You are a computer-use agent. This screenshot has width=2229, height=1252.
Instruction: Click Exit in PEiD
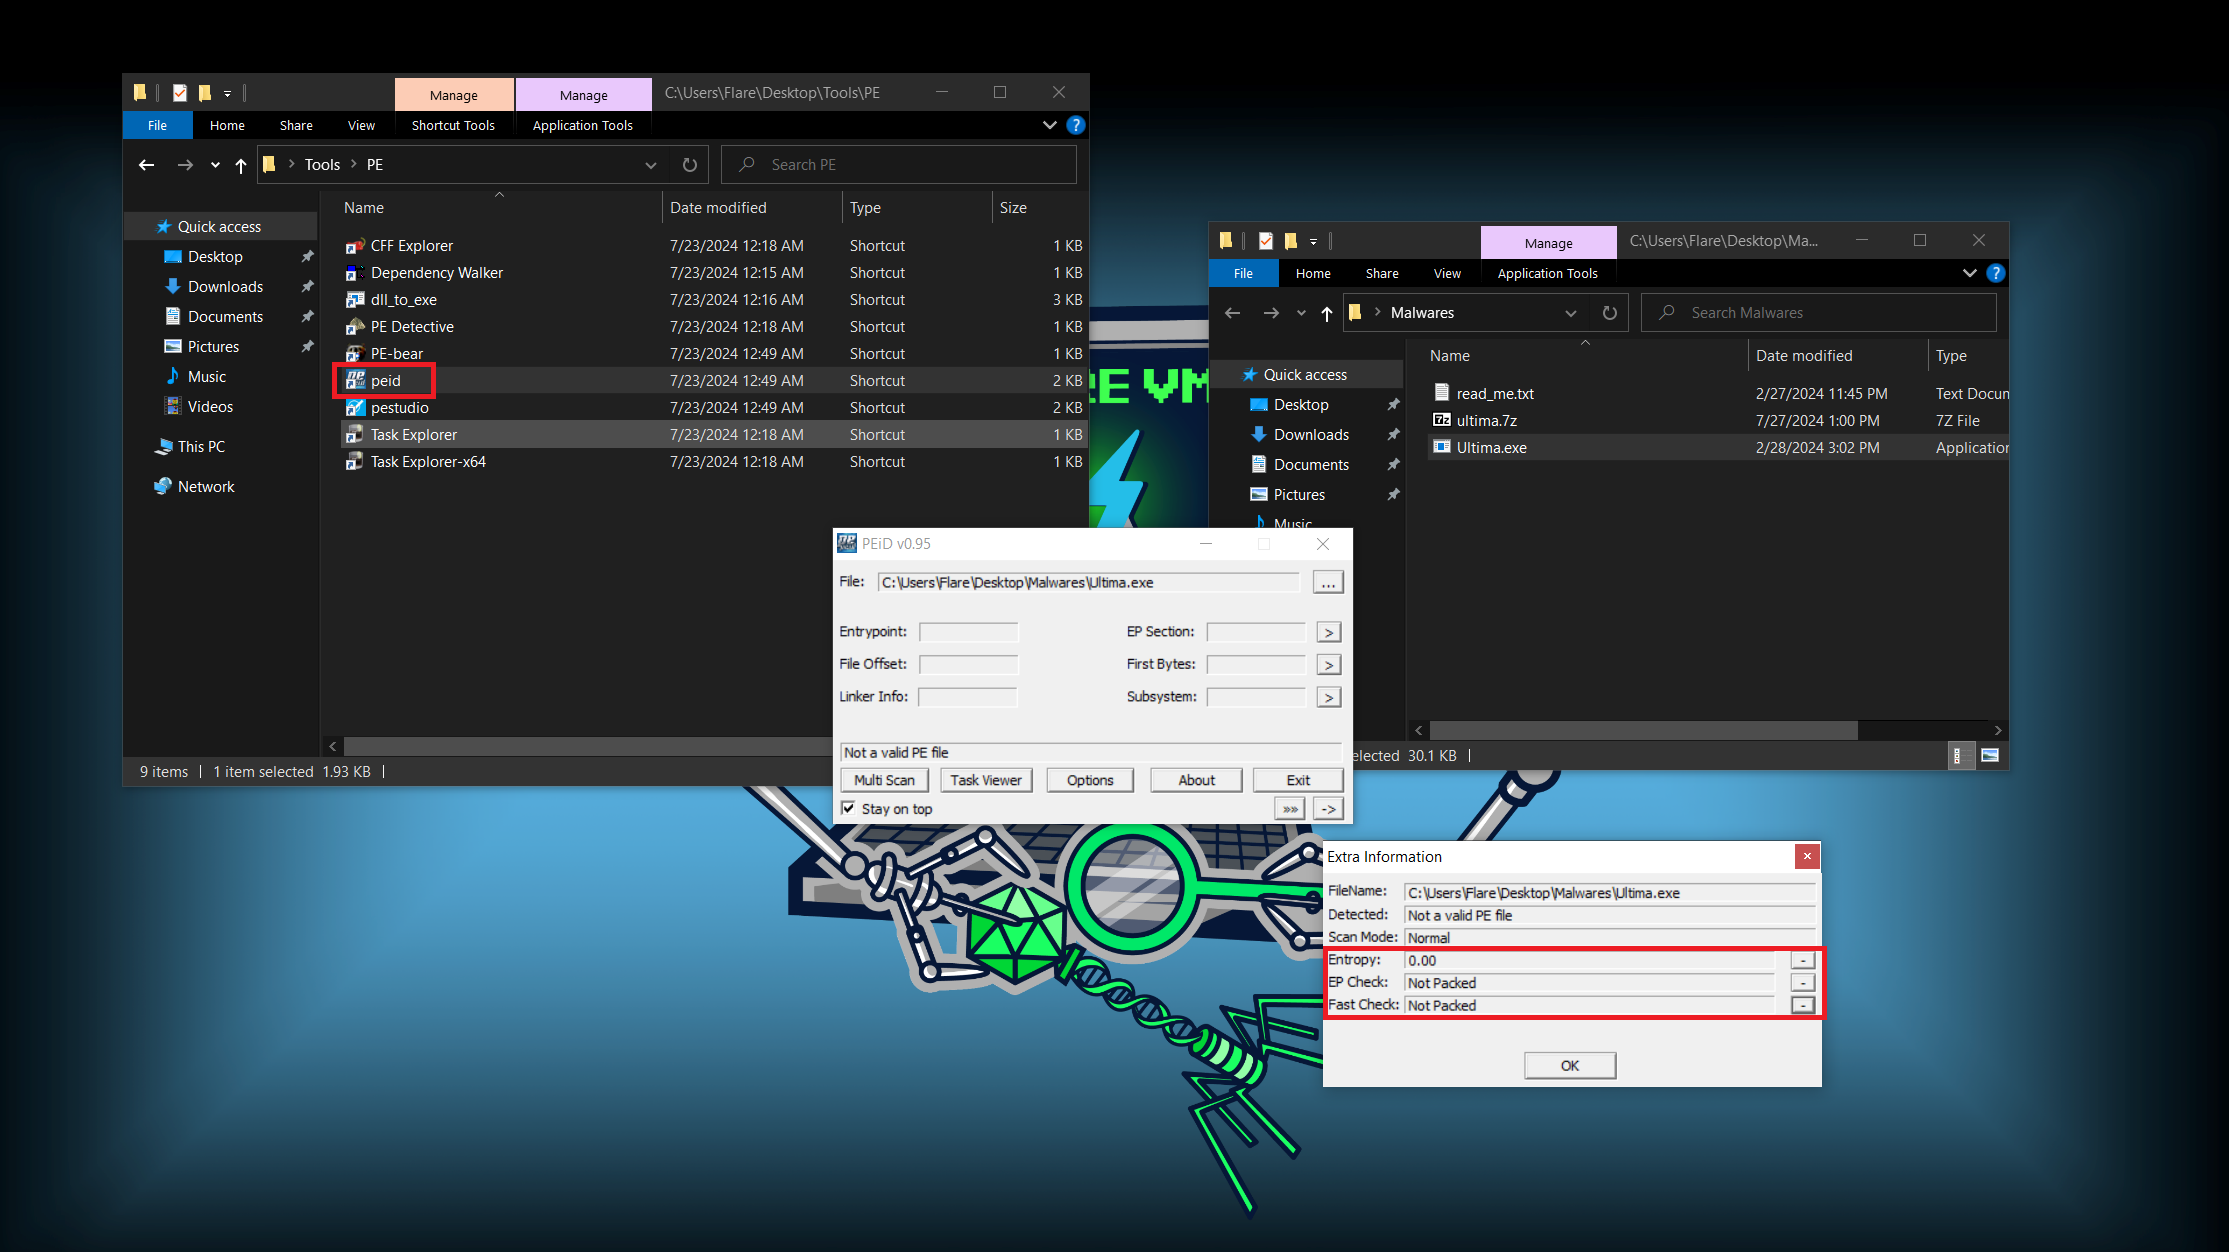pos(1298,780)
